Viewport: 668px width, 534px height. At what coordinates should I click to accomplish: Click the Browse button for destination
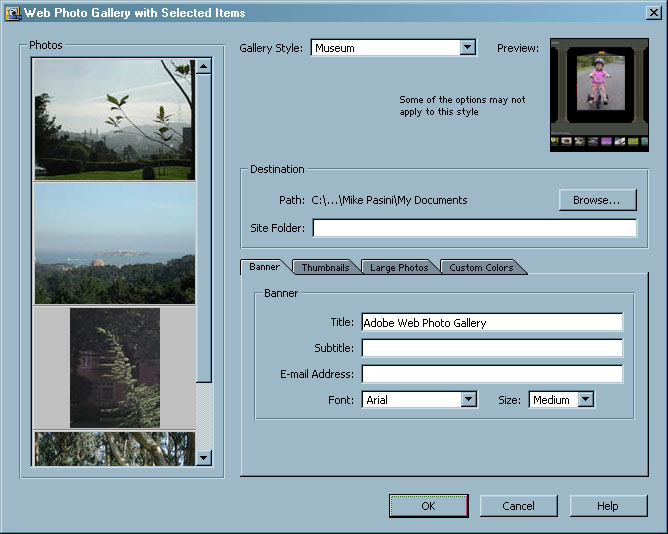tap(596, 200)
